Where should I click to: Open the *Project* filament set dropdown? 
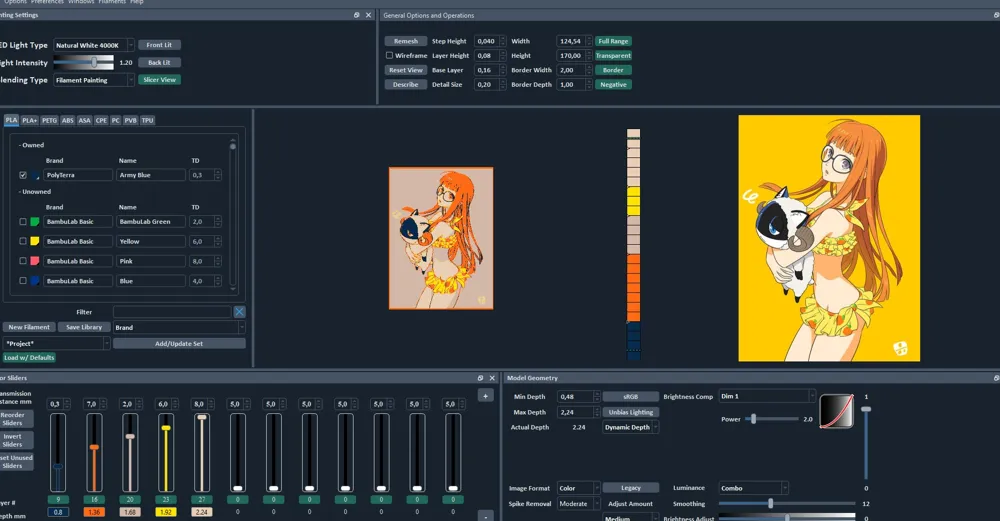click(x=56, y=344)
